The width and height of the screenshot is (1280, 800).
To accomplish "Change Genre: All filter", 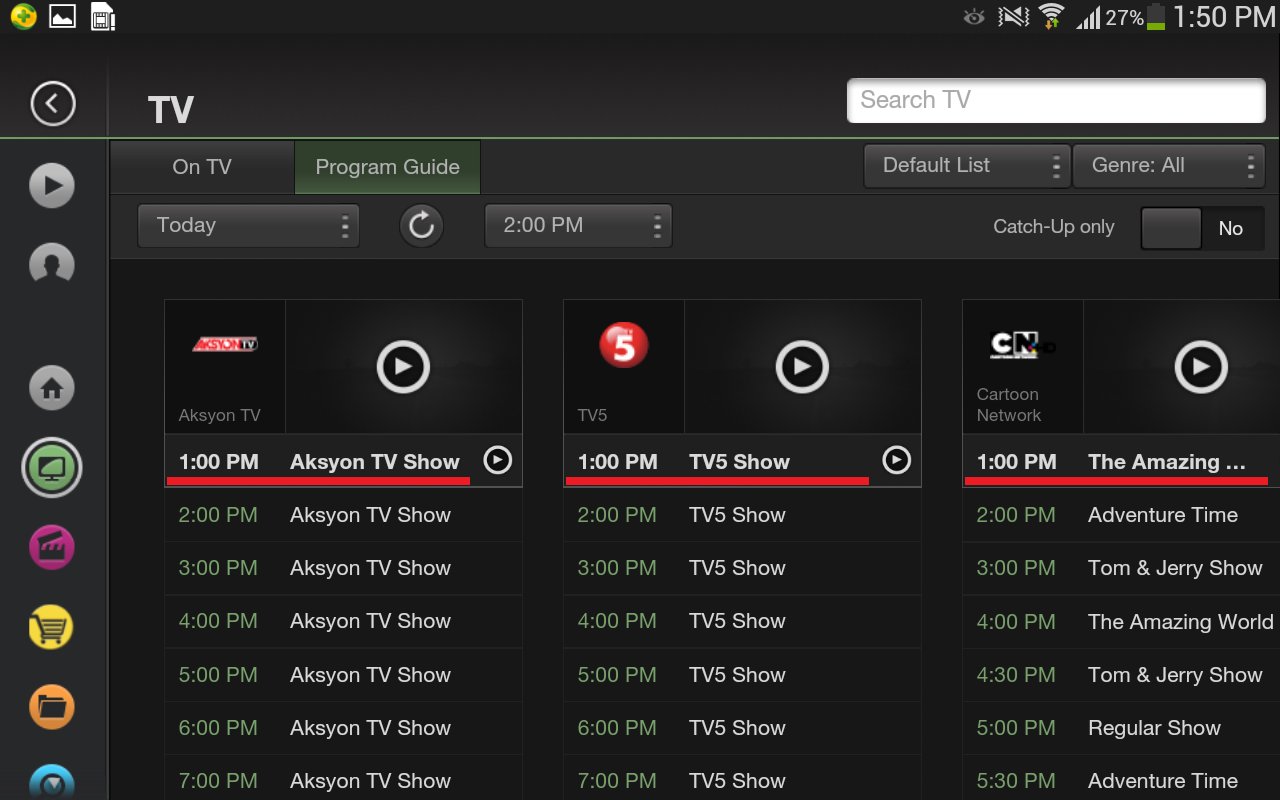I will [x=1168, y=165].
